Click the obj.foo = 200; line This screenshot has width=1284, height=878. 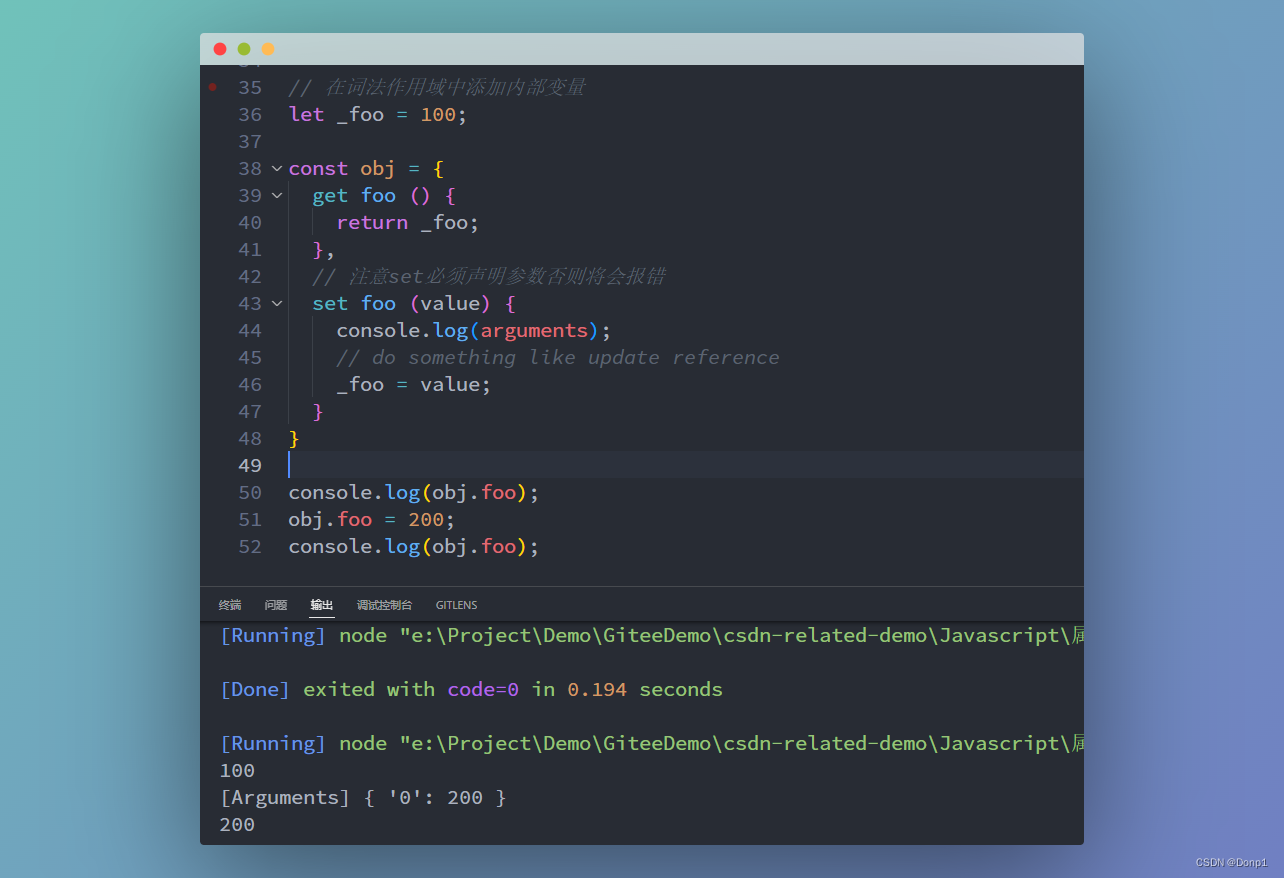pos(372,519)
